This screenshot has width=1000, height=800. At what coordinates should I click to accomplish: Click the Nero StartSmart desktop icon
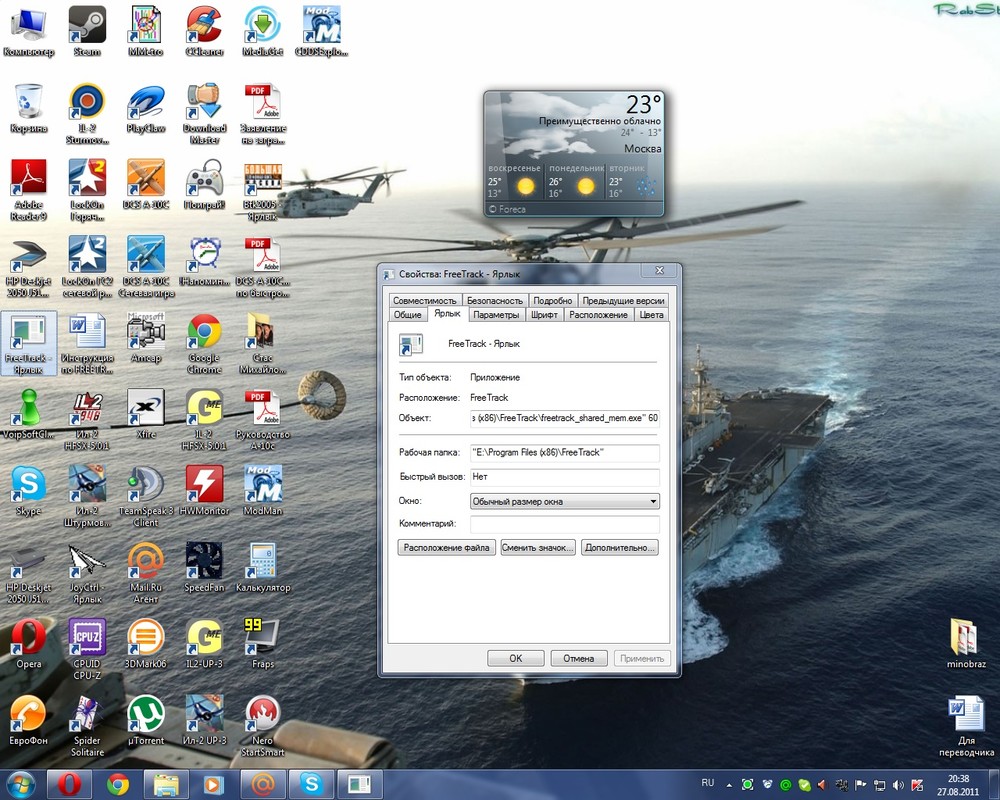tap(262, 715)
